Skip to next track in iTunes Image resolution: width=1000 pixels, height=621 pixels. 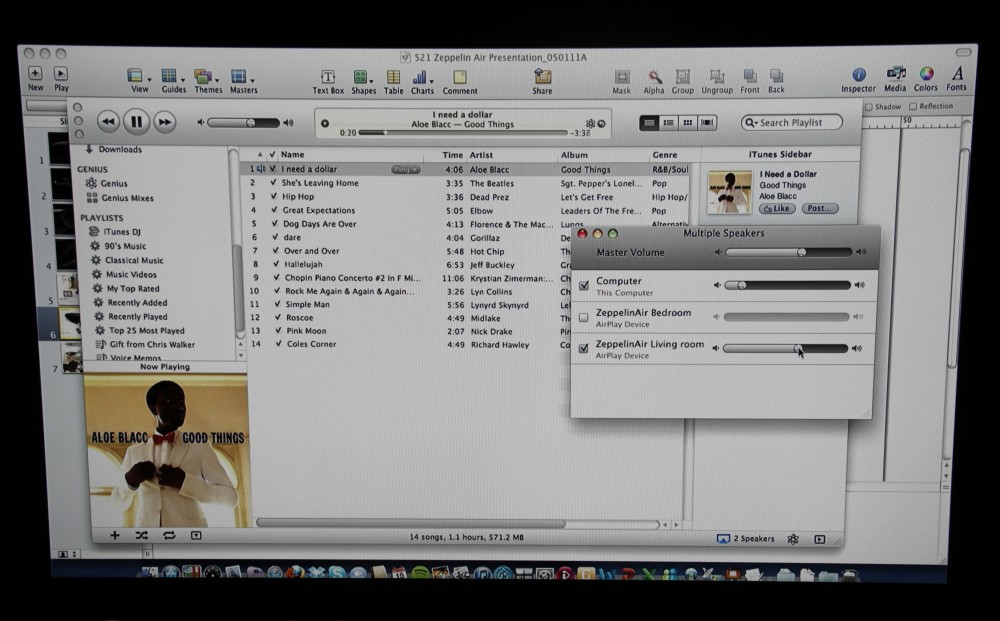pos(165,122)
